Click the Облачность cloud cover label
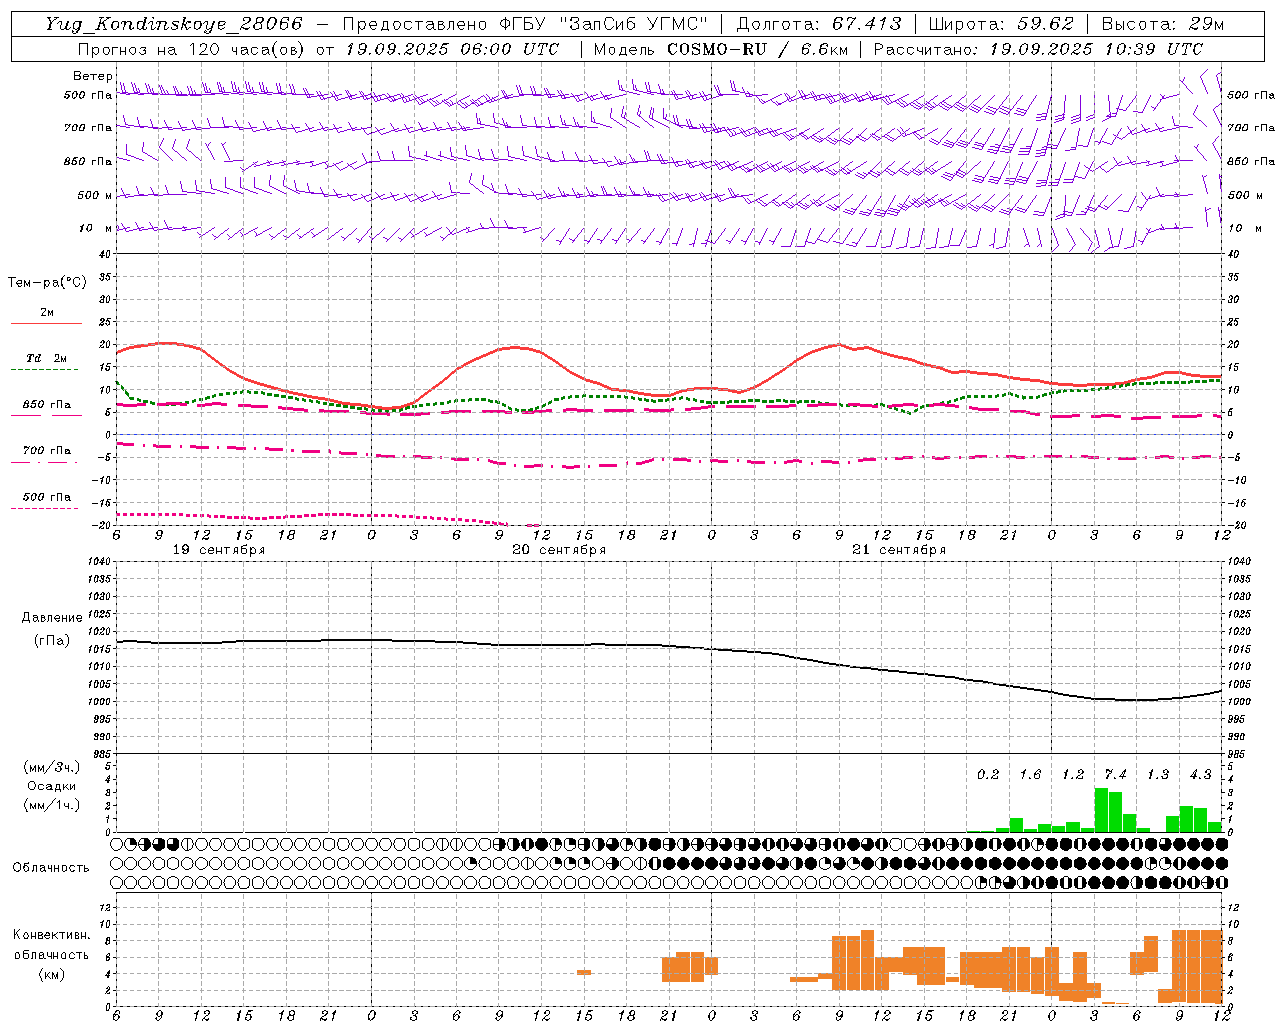The image size is (1280, 1024). point(51,867)
